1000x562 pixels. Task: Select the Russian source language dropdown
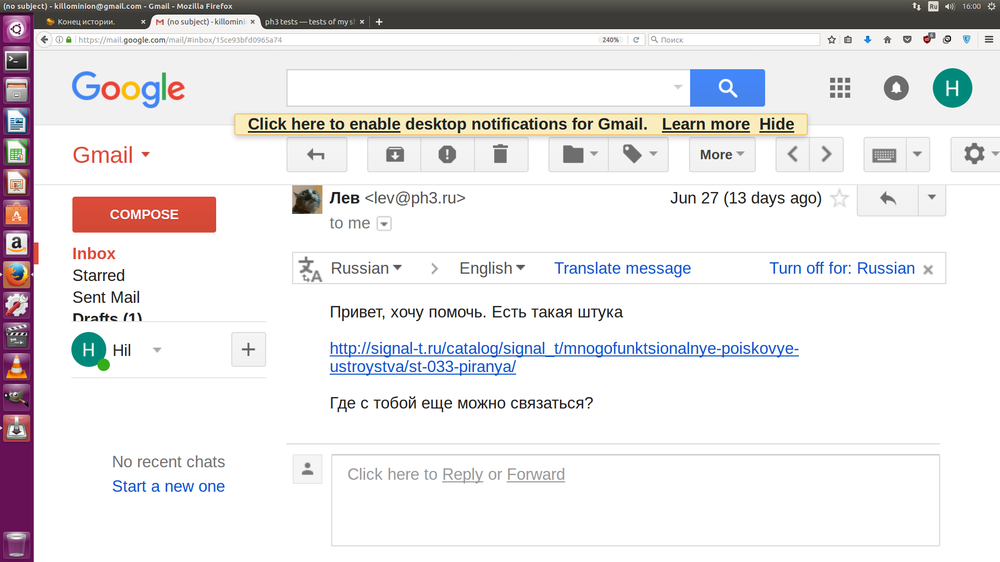[x=366, y=268]
